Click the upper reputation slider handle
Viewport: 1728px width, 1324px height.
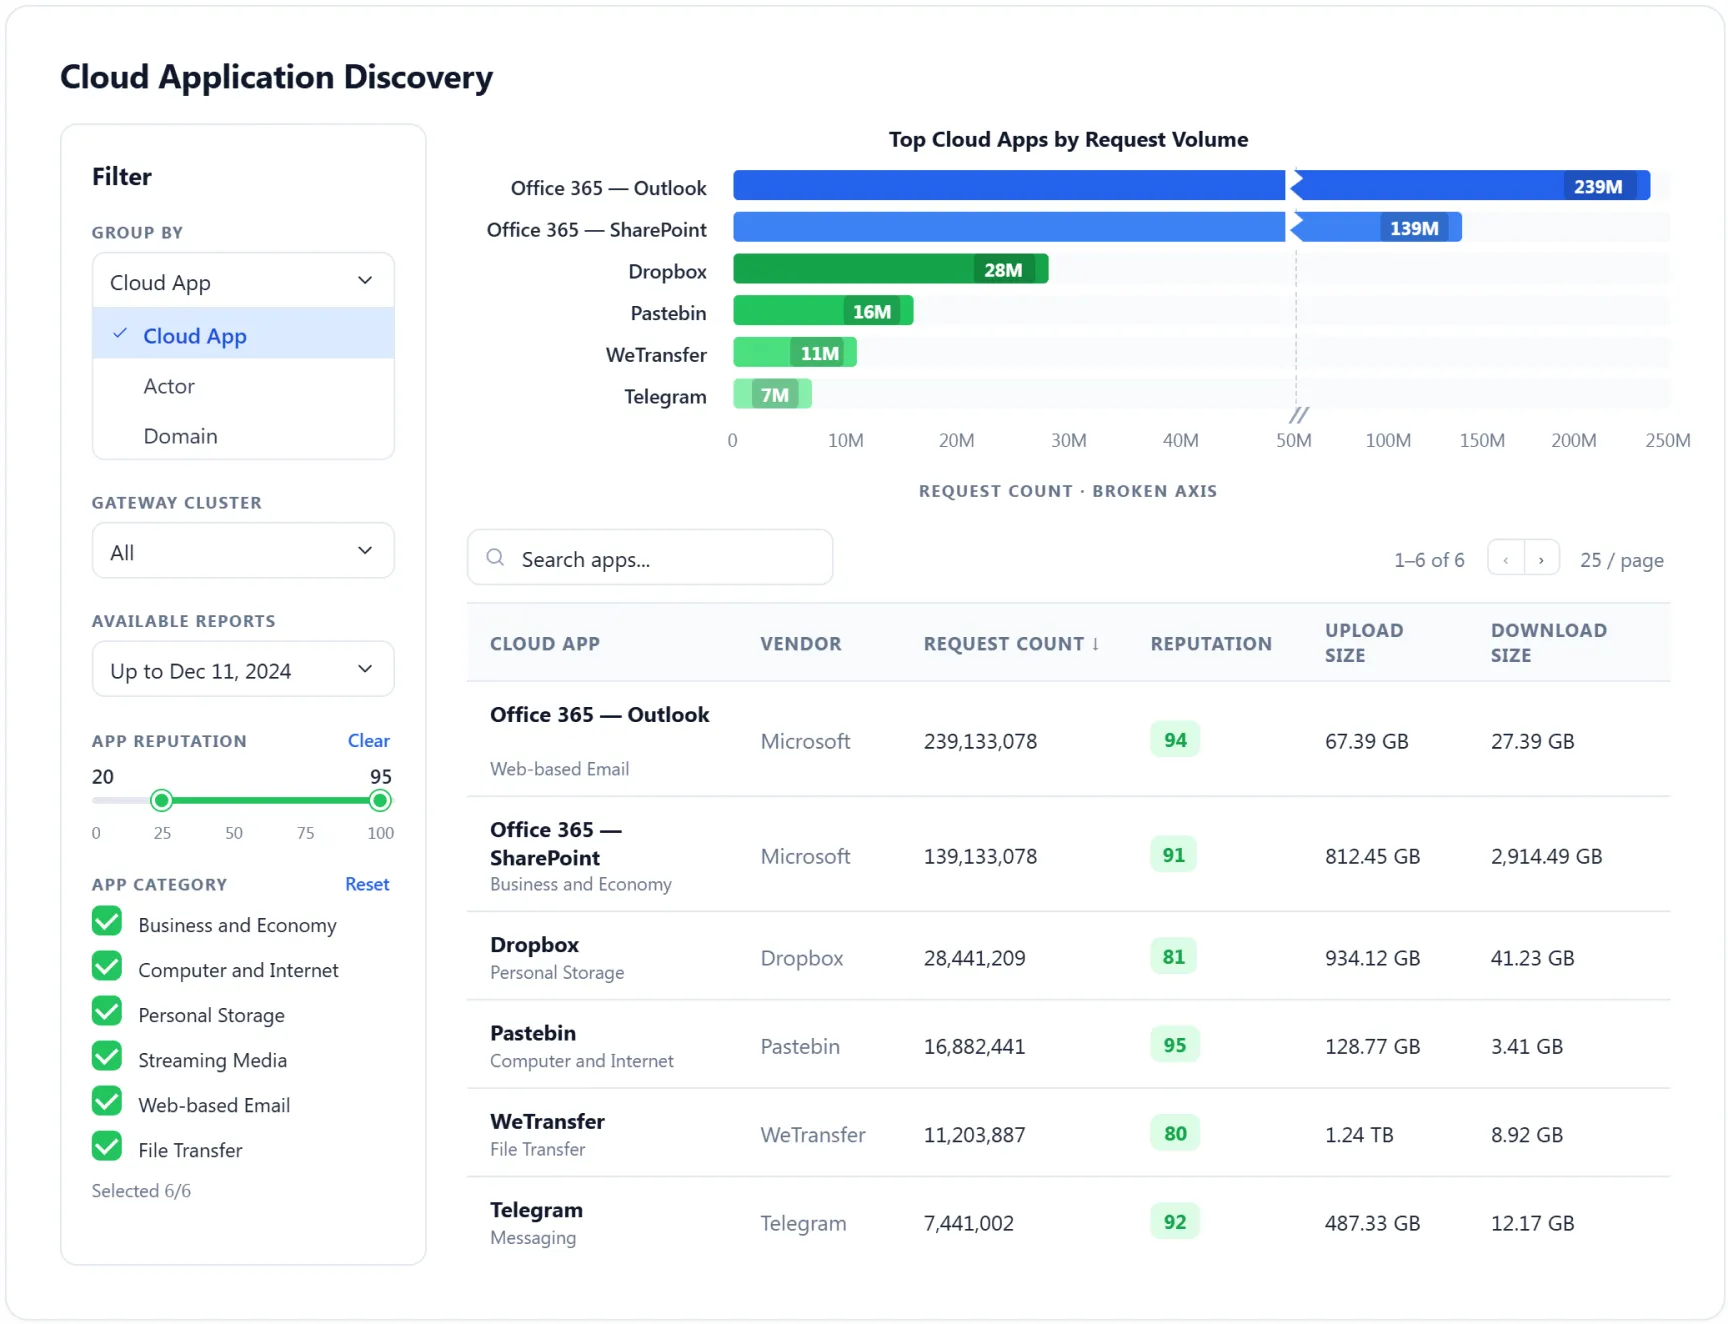click(x=380, y=800)
